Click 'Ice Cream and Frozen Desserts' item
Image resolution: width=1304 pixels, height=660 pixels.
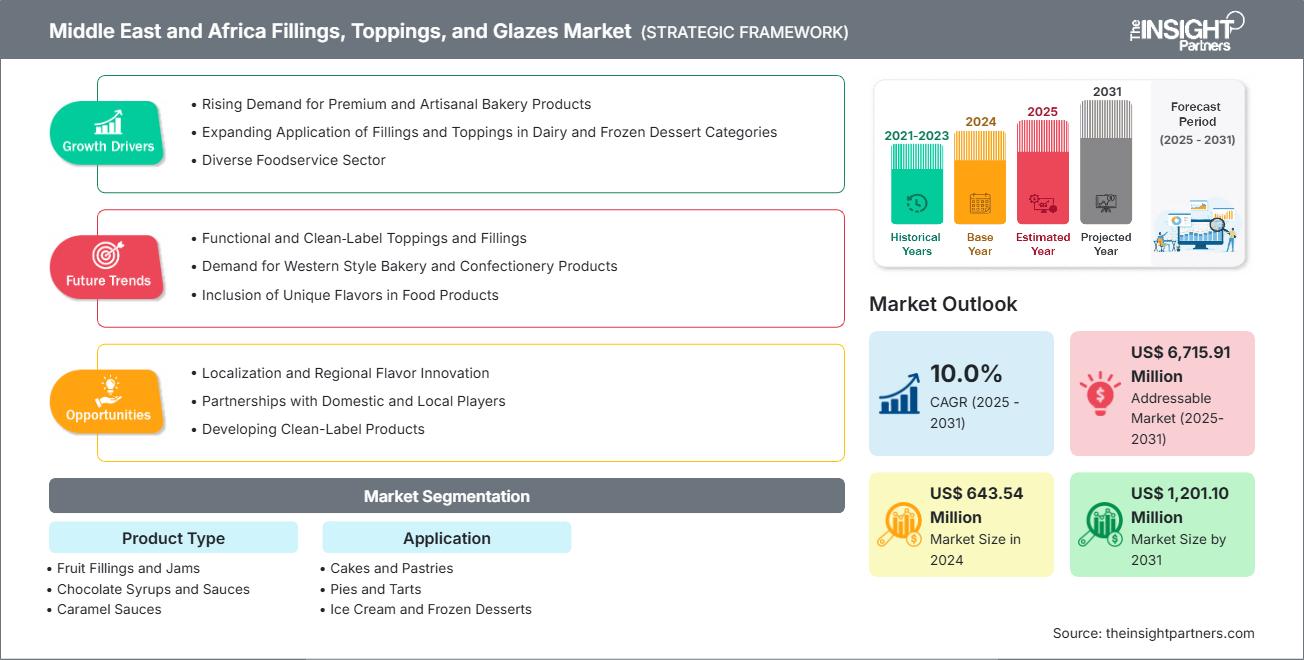[431, 609]
